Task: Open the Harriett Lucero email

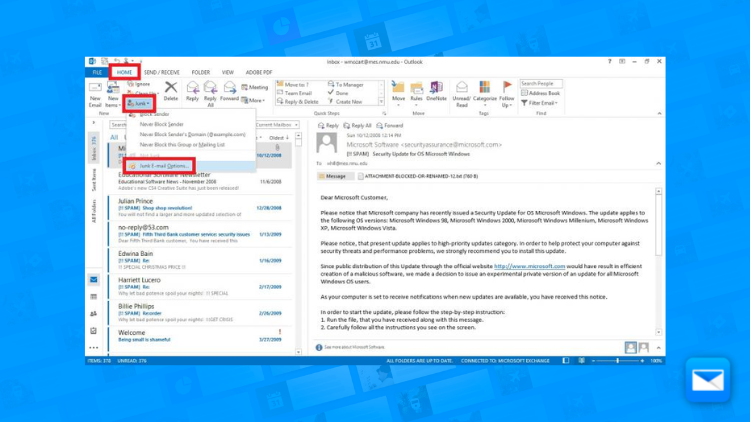Action: [x=200, y=287]
